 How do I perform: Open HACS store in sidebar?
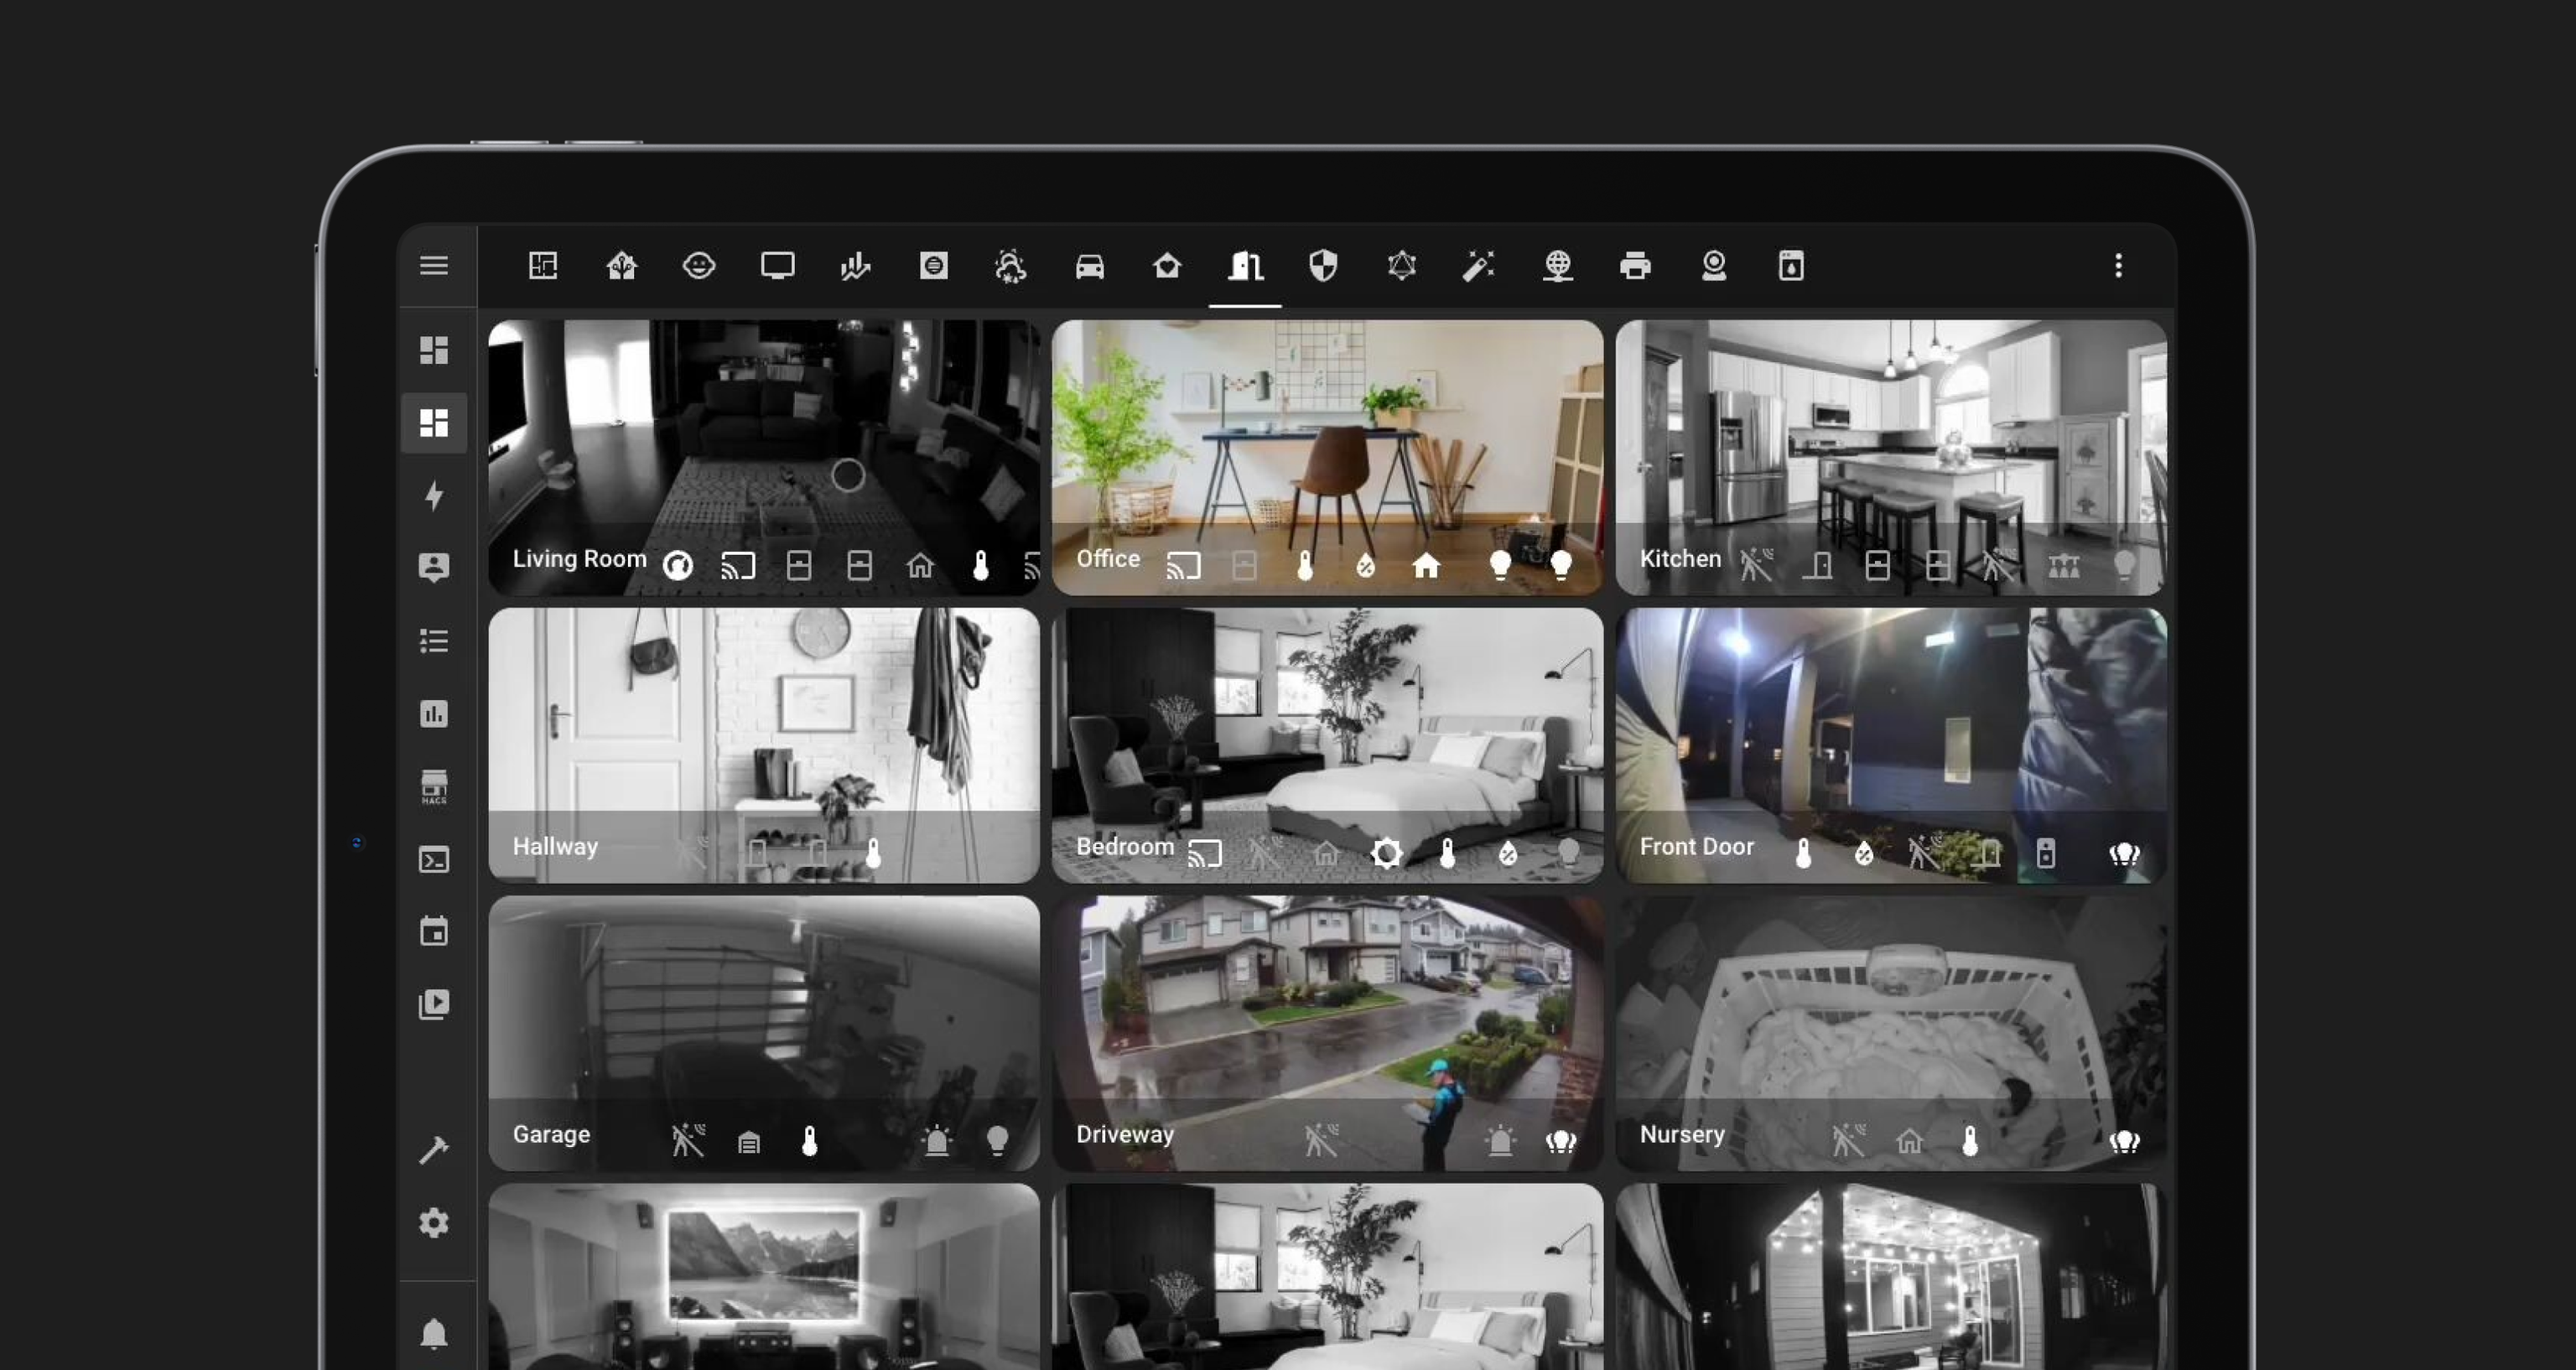coord(433,787)
